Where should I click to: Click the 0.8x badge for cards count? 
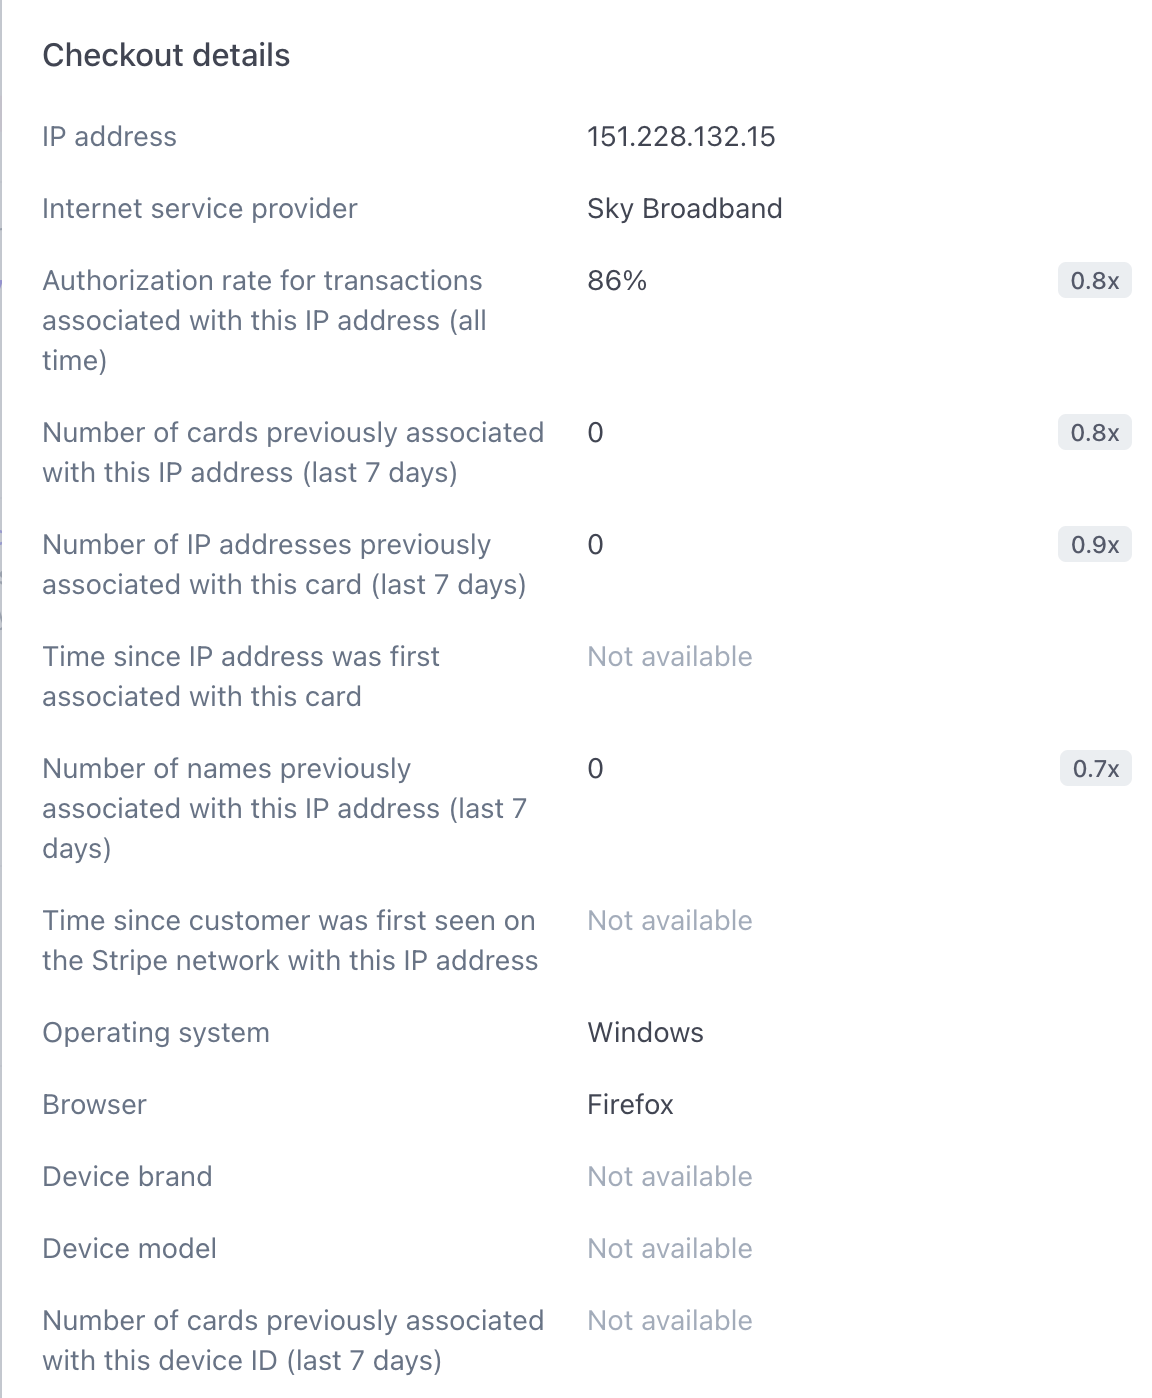point(1094,433)
